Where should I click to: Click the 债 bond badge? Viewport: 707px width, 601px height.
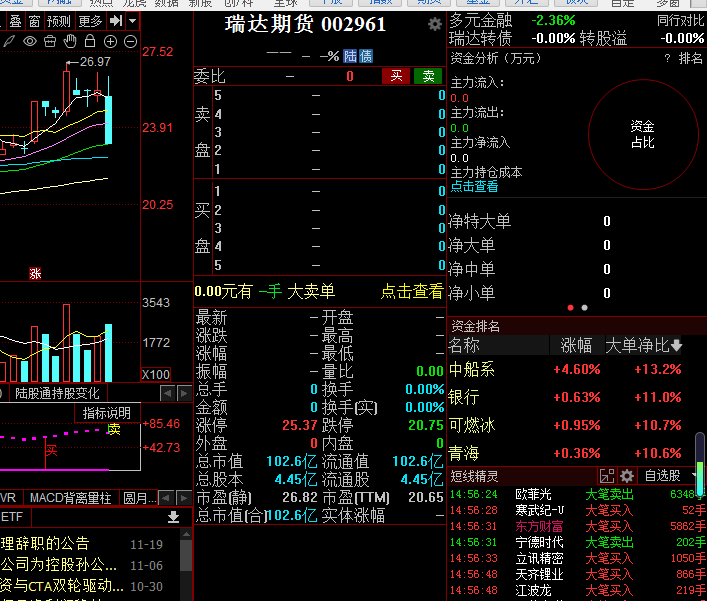(x=365, y=56)
